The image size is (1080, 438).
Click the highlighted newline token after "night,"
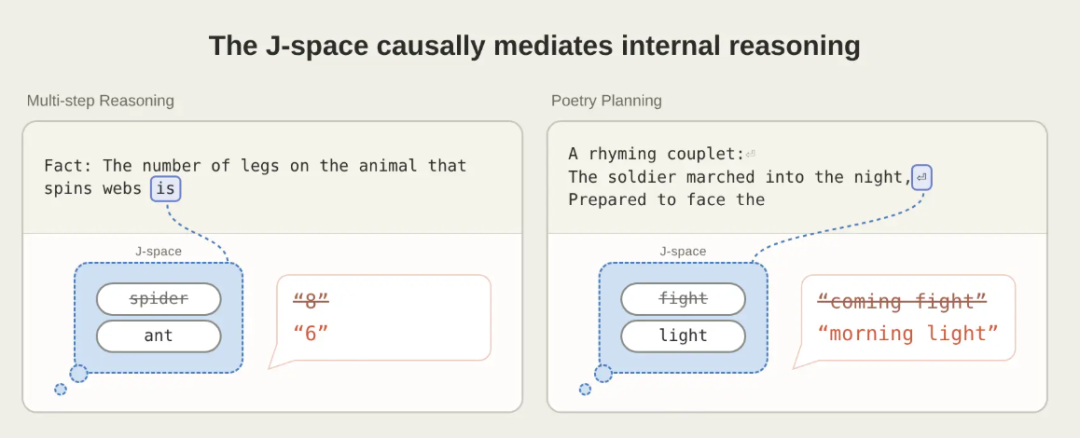pyautogui.click(x=922, y=177)
